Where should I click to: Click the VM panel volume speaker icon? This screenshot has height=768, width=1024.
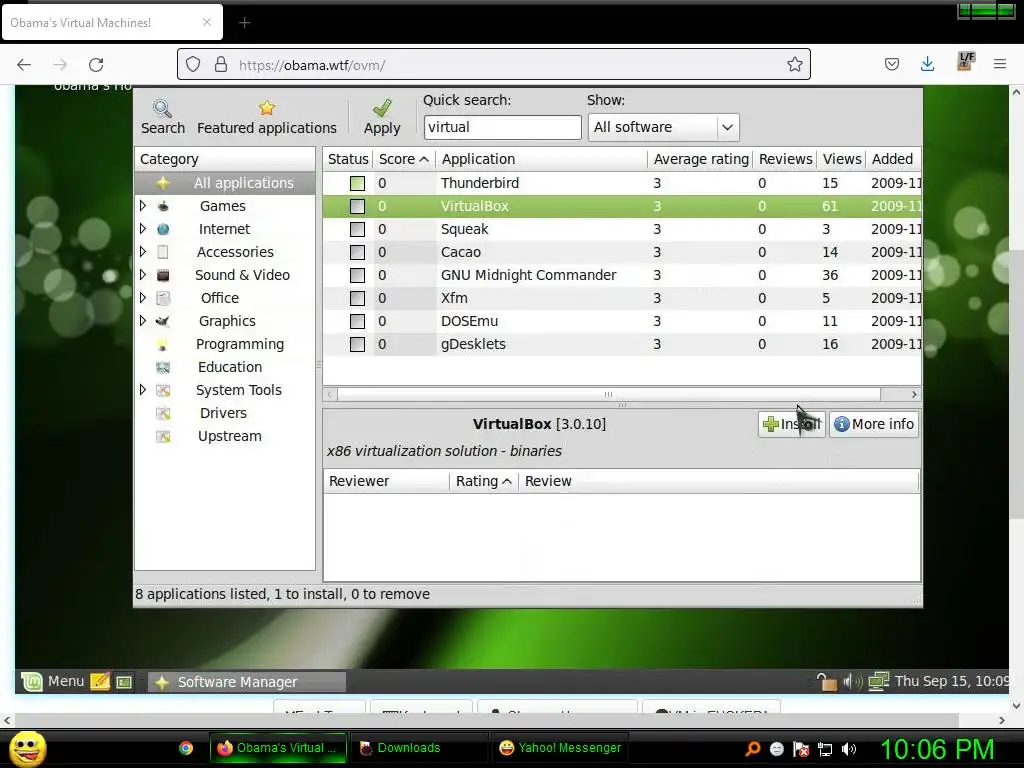[x=852, y=682]
